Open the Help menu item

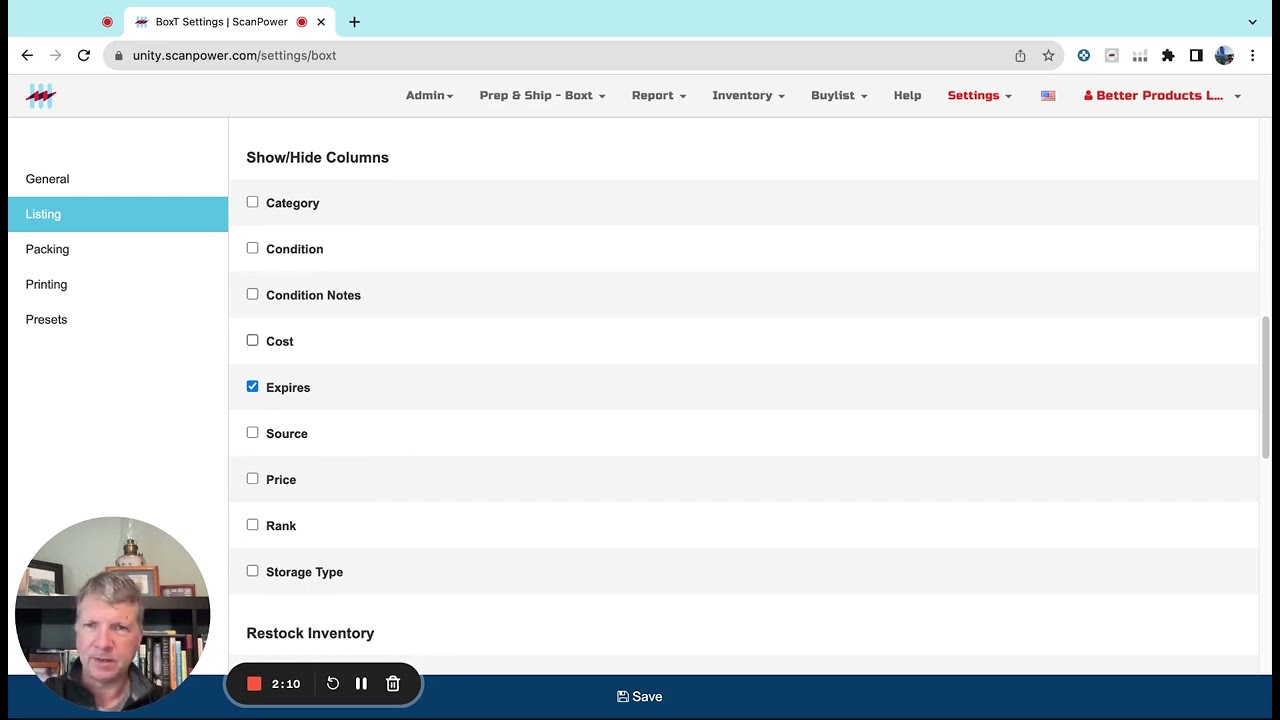(907, 96)
